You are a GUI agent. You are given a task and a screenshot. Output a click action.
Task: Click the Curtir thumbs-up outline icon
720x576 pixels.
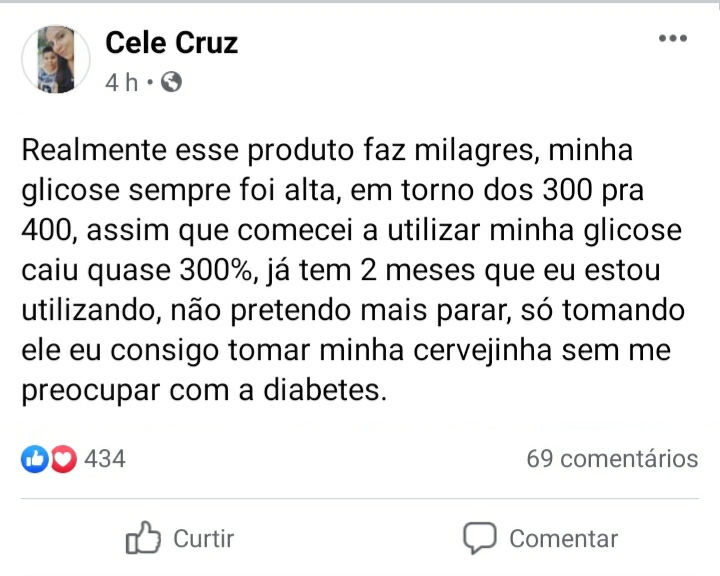143,537
